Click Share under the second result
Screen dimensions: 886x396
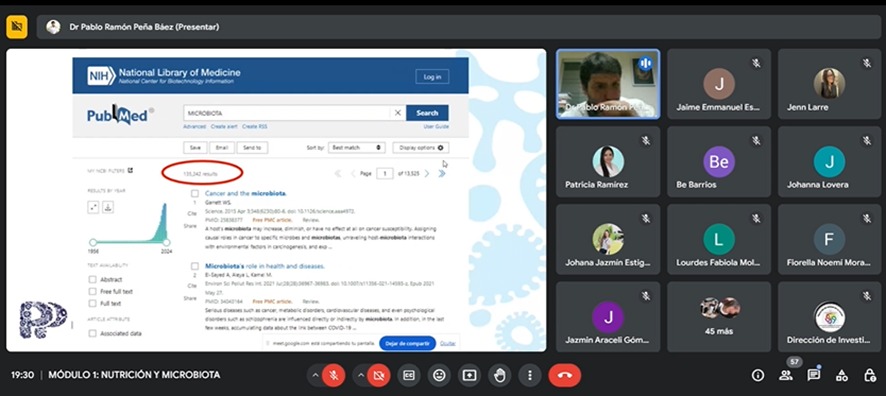point(190,298)
